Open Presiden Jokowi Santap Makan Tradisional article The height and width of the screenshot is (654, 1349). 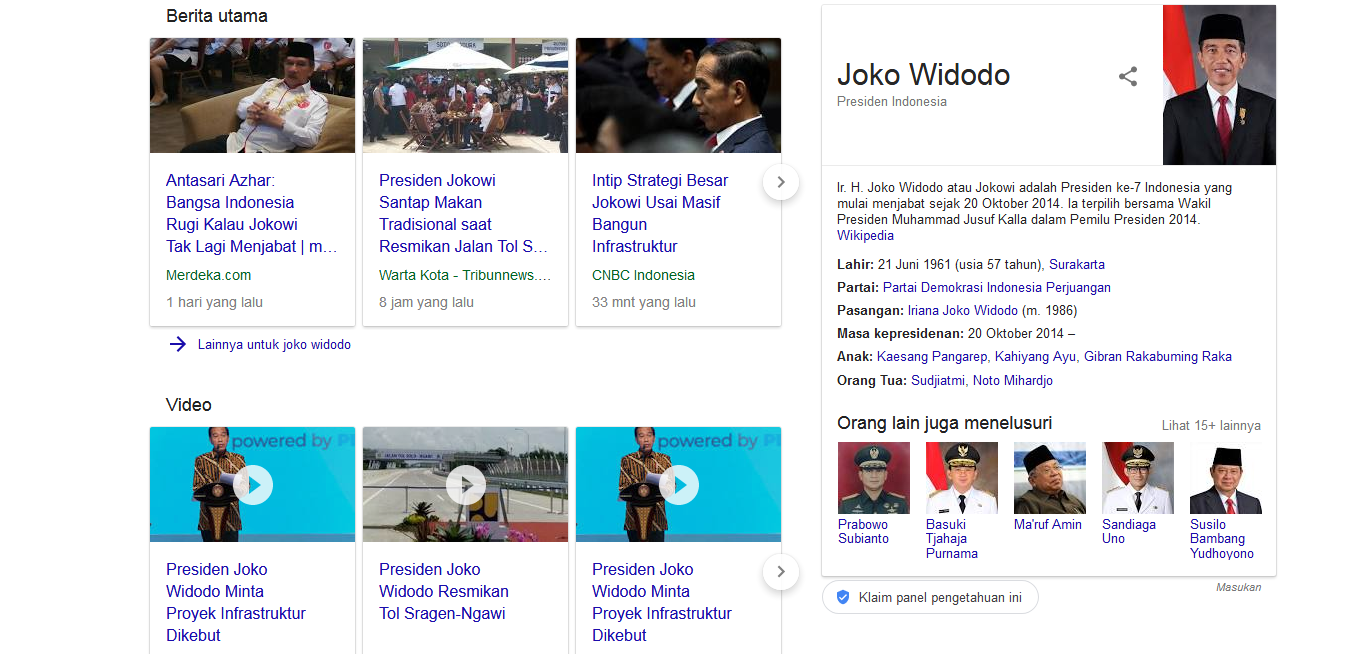[x=463, y=213]
